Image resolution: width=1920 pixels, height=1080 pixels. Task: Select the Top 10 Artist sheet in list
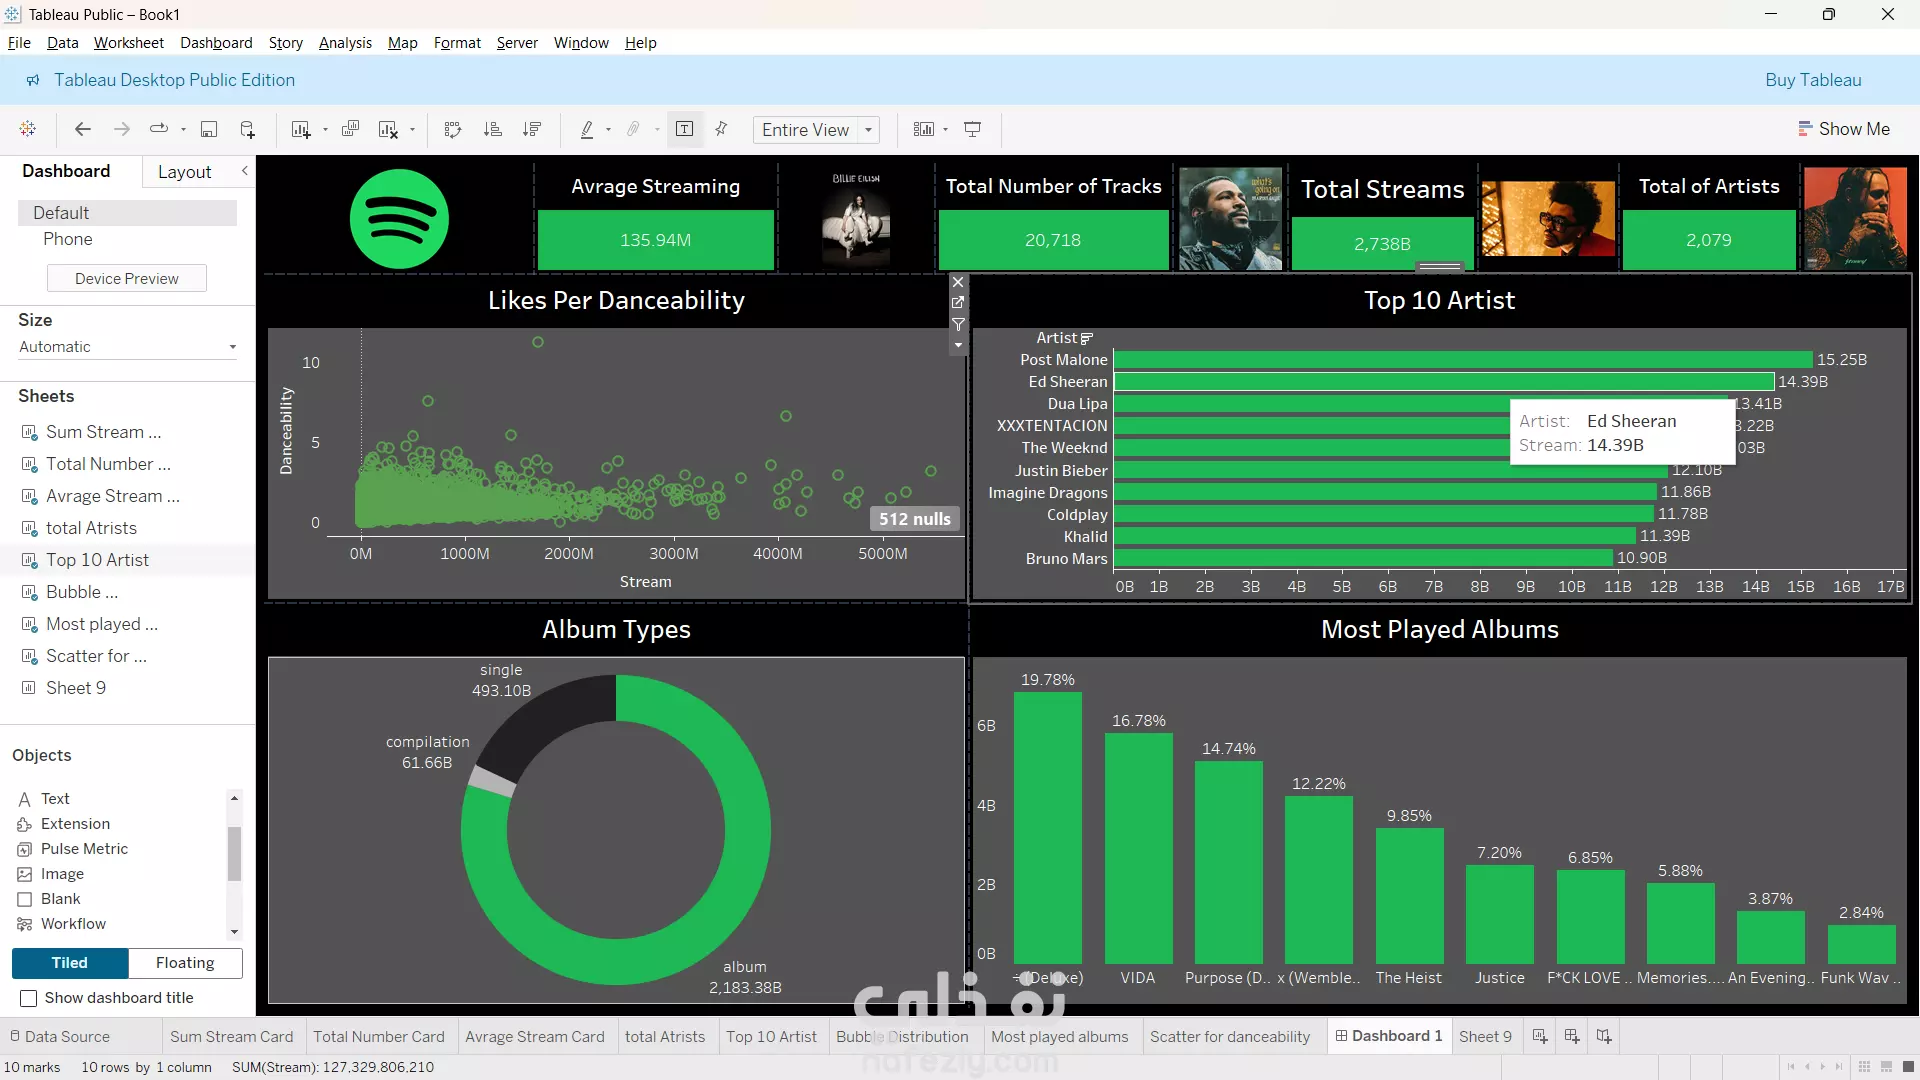[x=97, y=560]
